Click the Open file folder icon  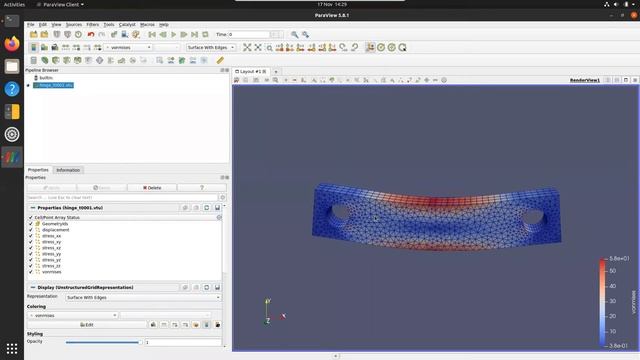pyautogui.click(x=33, y=35)
